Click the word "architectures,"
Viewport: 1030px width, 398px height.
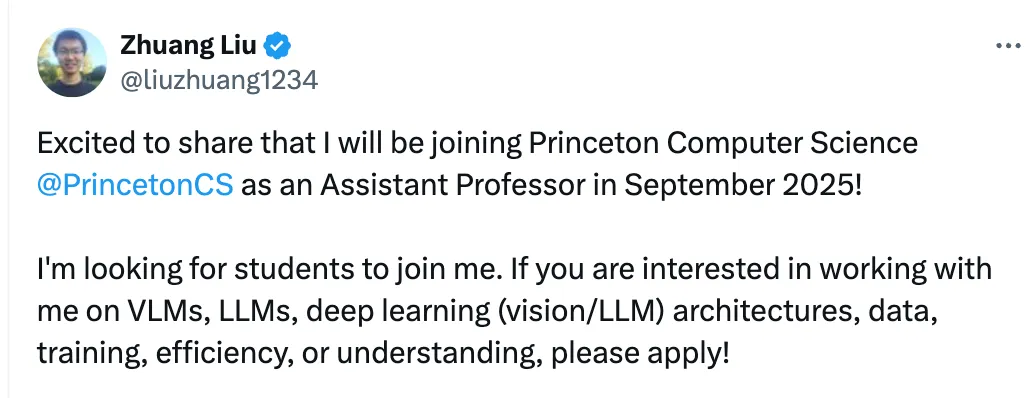point(767,311)
